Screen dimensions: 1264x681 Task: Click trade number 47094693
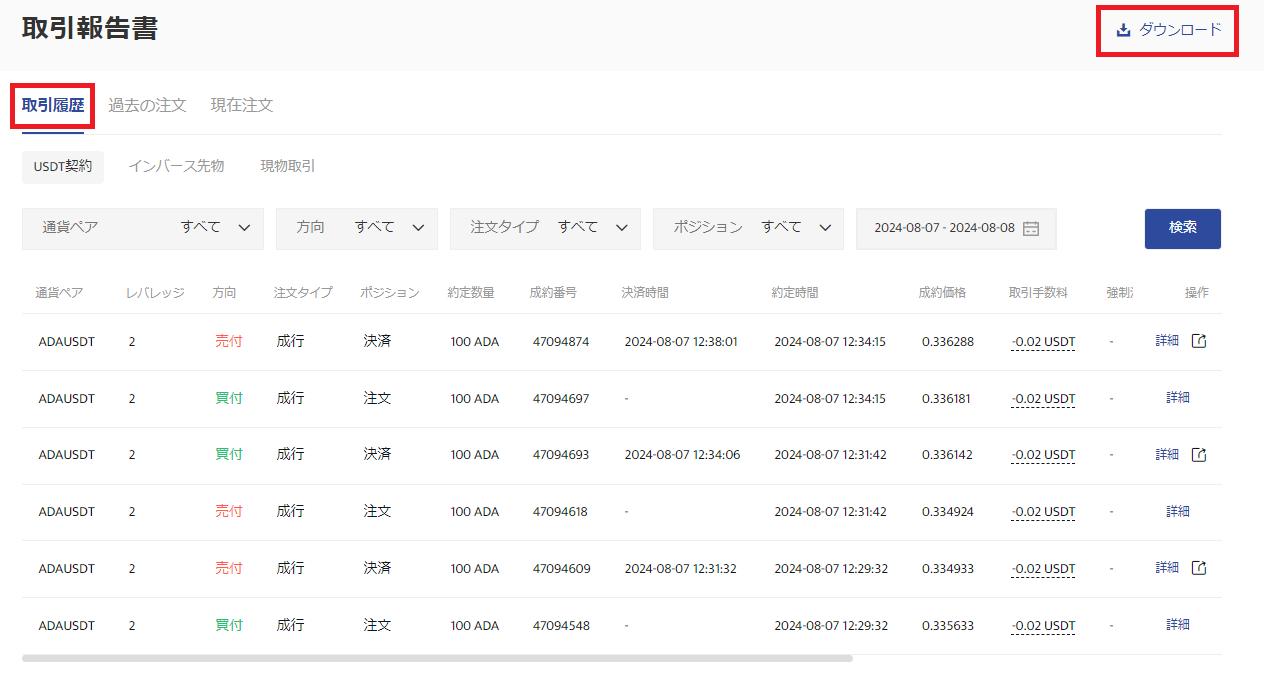tap(561, 455)
